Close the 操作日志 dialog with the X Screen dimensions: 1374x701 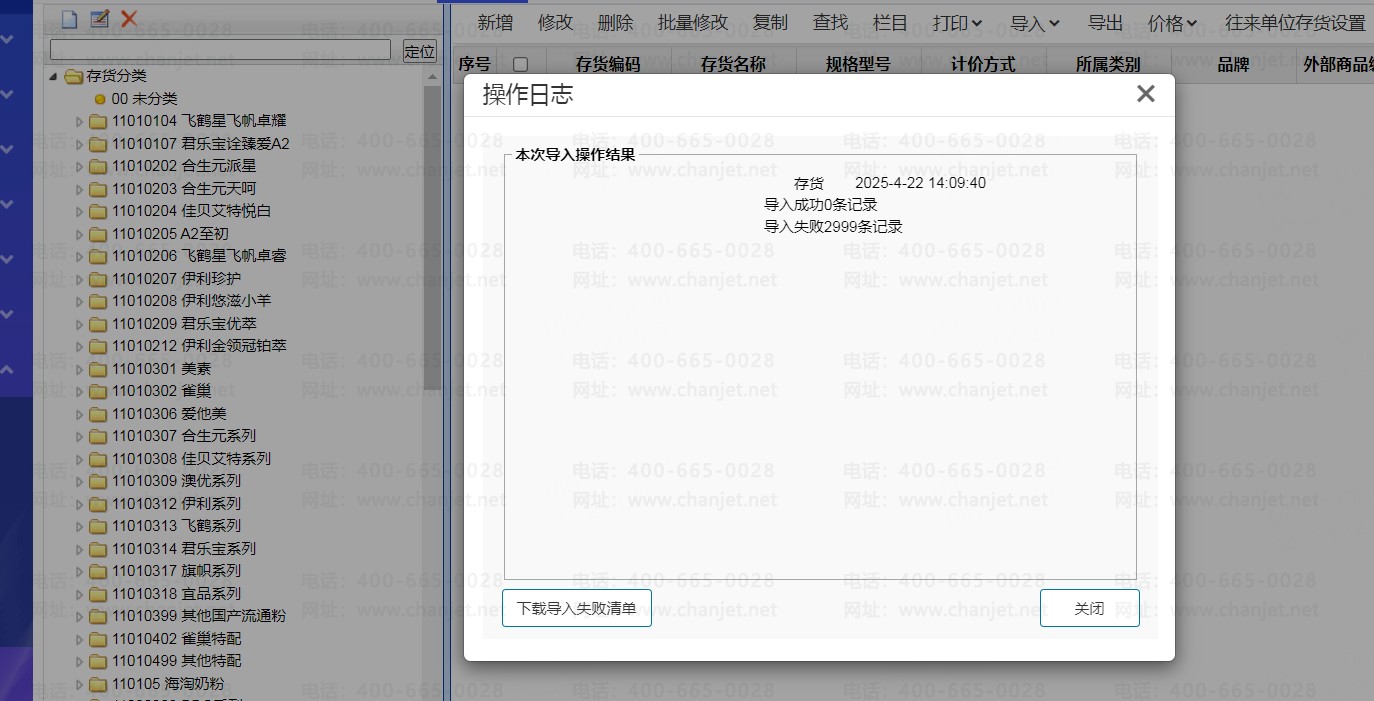pos(1145,94)
